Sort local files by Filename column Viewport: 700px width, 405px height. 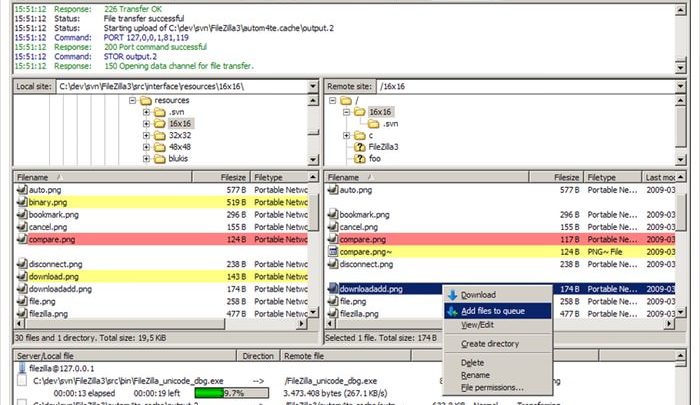click(103, 177)
